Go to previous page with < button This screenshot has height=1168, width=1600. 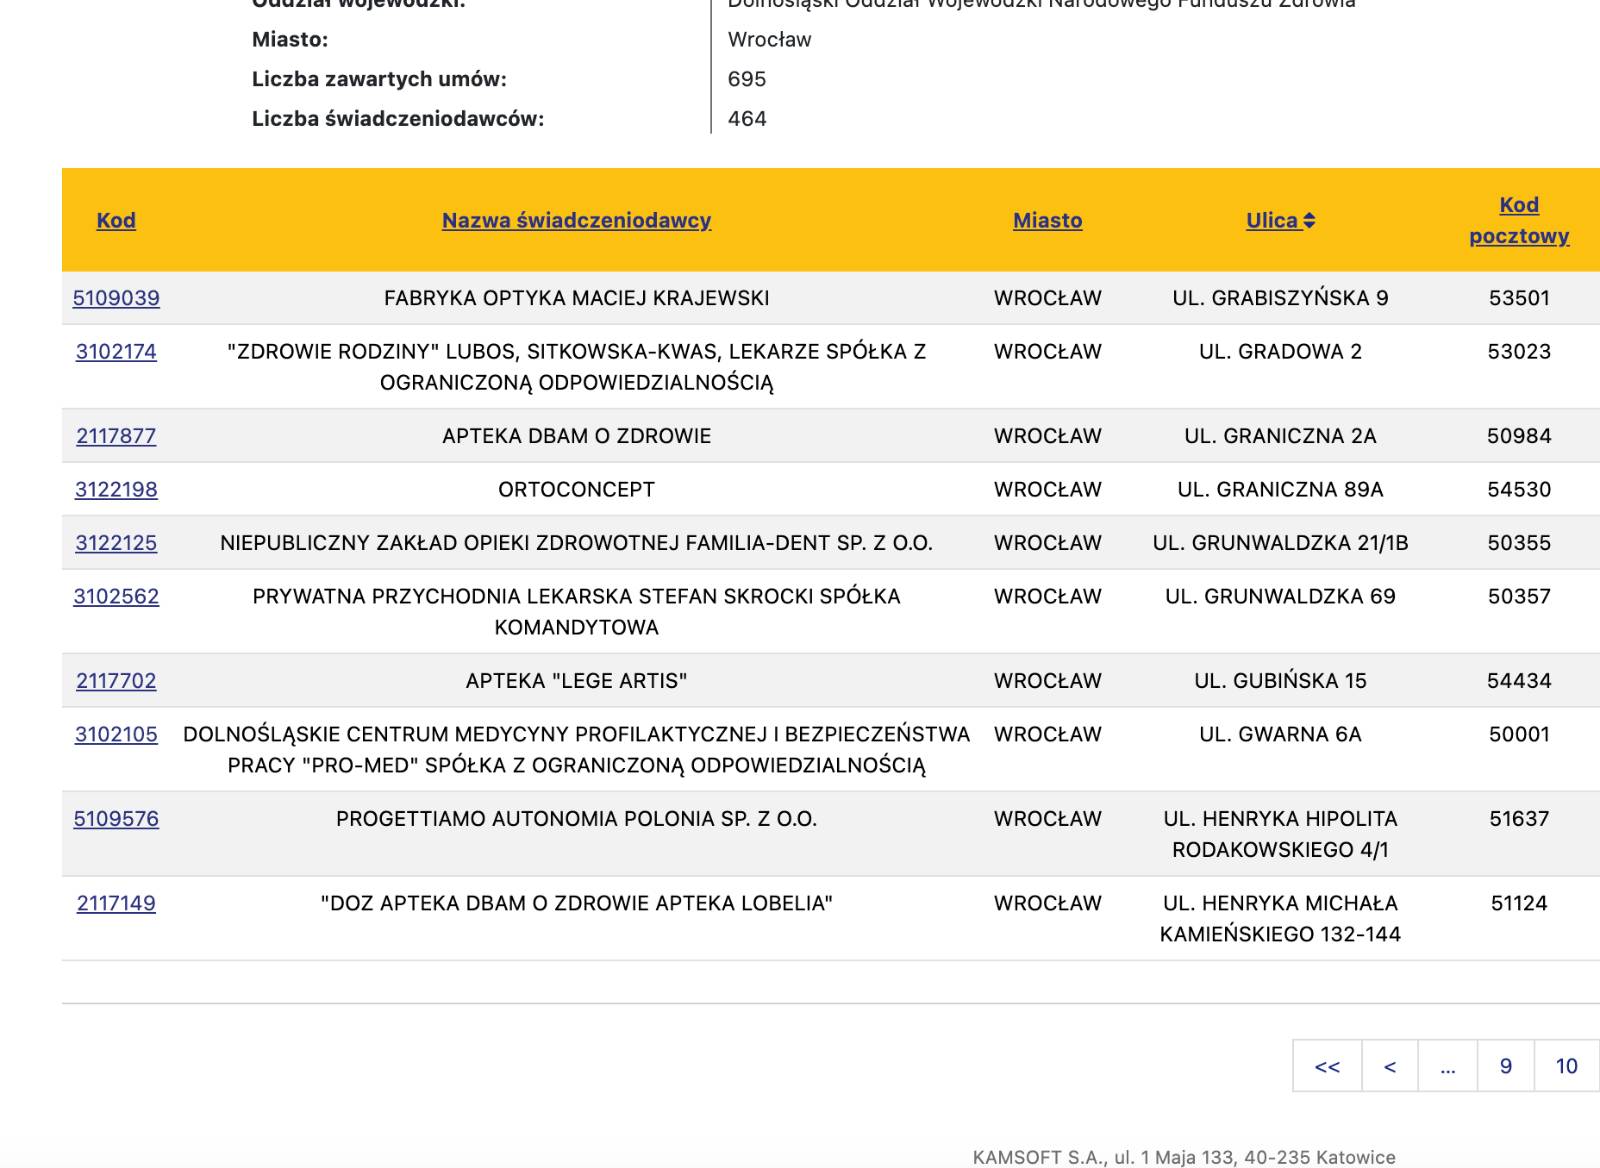pyautogui.click(x=1389, y=1066)
